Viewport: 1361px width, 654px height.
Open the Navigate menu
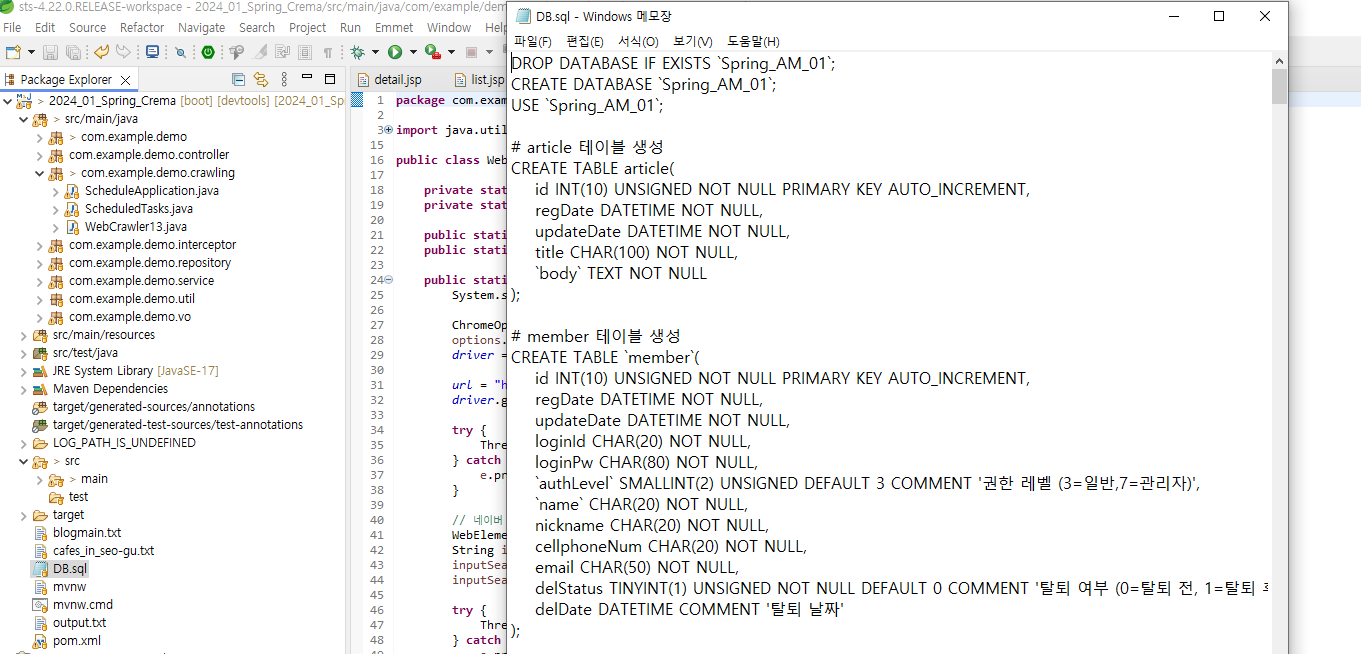(201, 27)
